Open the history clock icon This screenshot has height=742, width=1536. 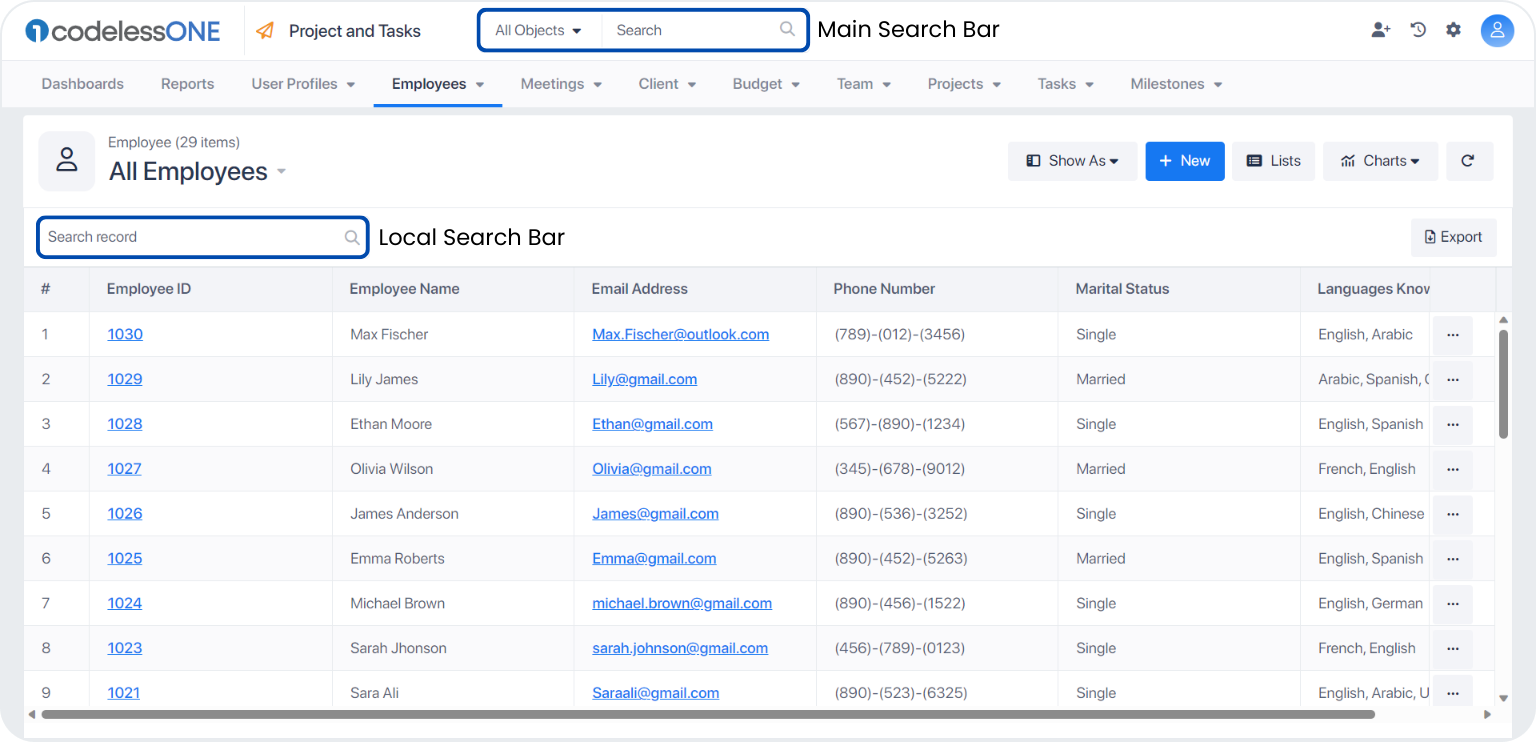pos(1418,30)
